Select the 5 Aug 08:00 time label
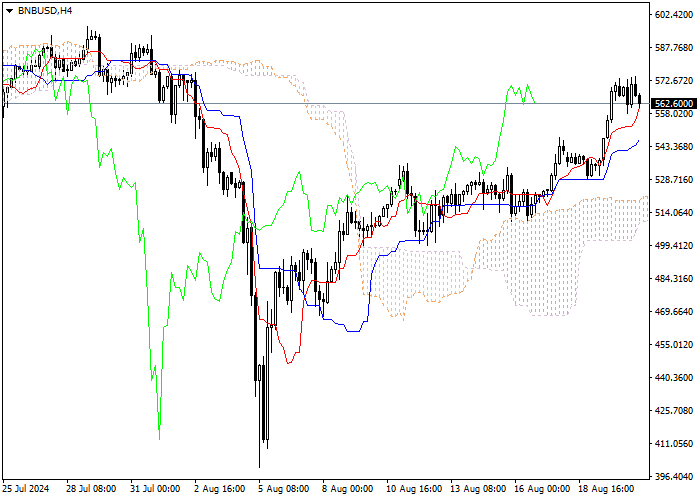The width and height of the screenshot is (700, 500). (284, 489)
